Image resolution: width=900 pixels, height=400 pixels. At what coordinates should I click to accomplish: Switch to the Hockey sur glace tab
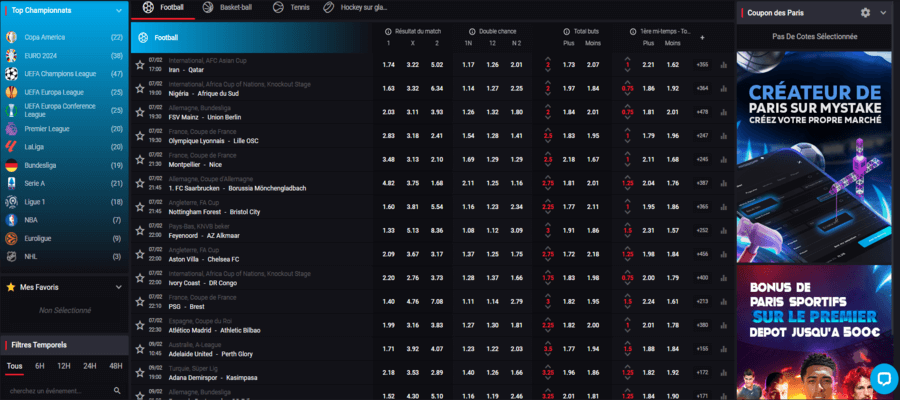[355, 8]
